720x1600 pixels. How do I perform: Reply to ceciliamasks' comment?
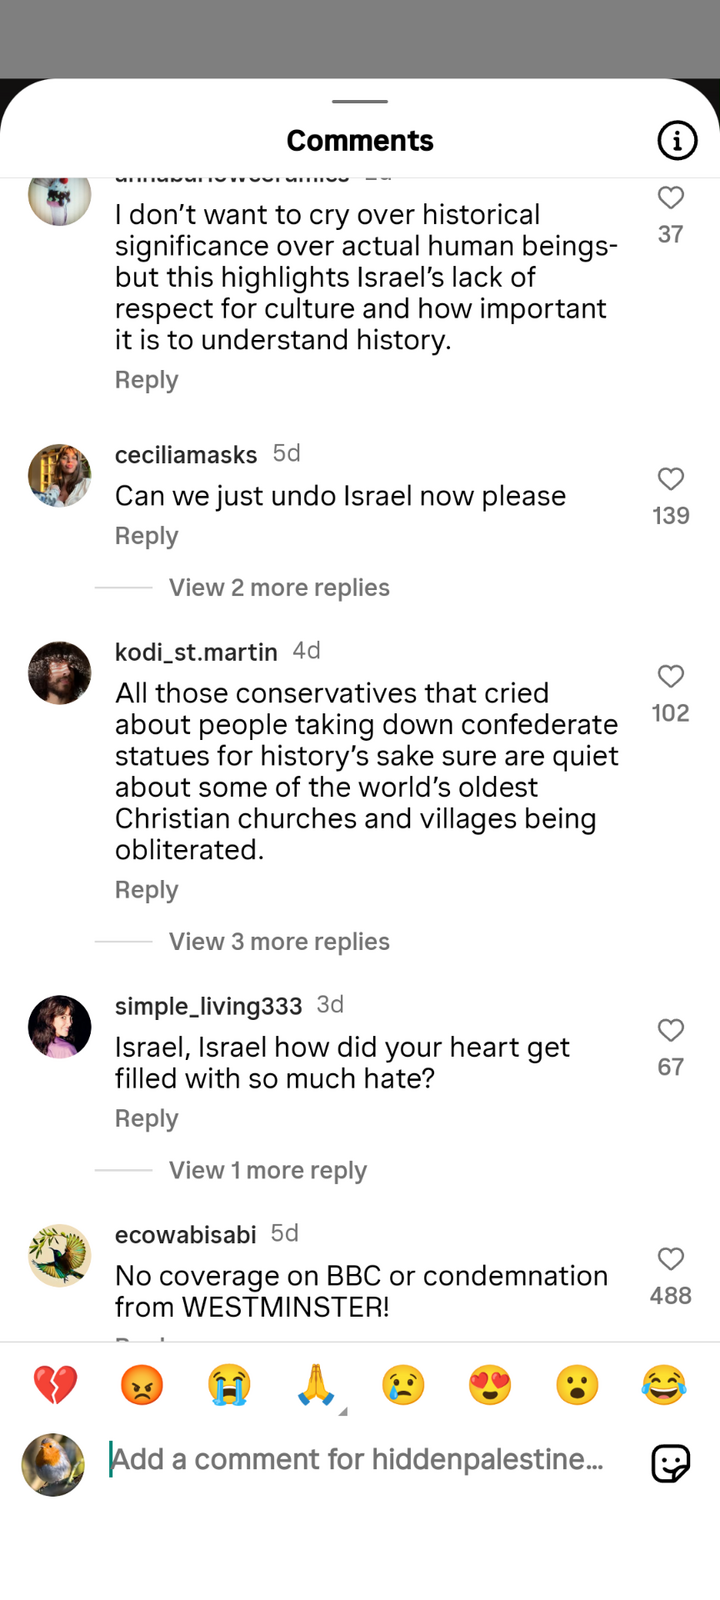146,537
